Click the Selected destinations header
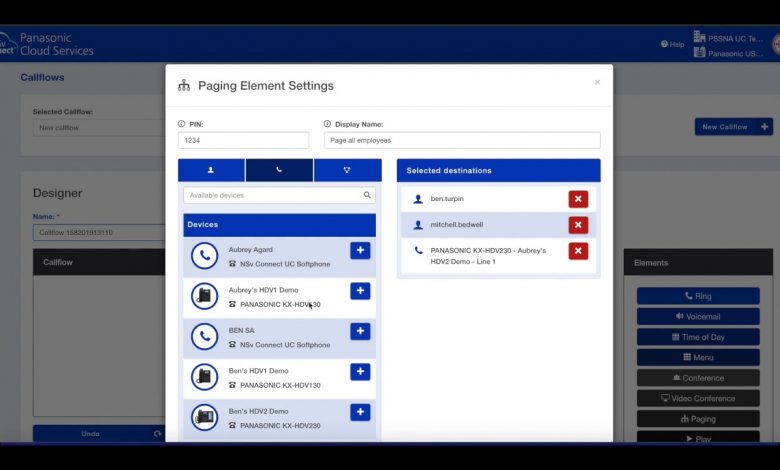 (x=498, y=170)
